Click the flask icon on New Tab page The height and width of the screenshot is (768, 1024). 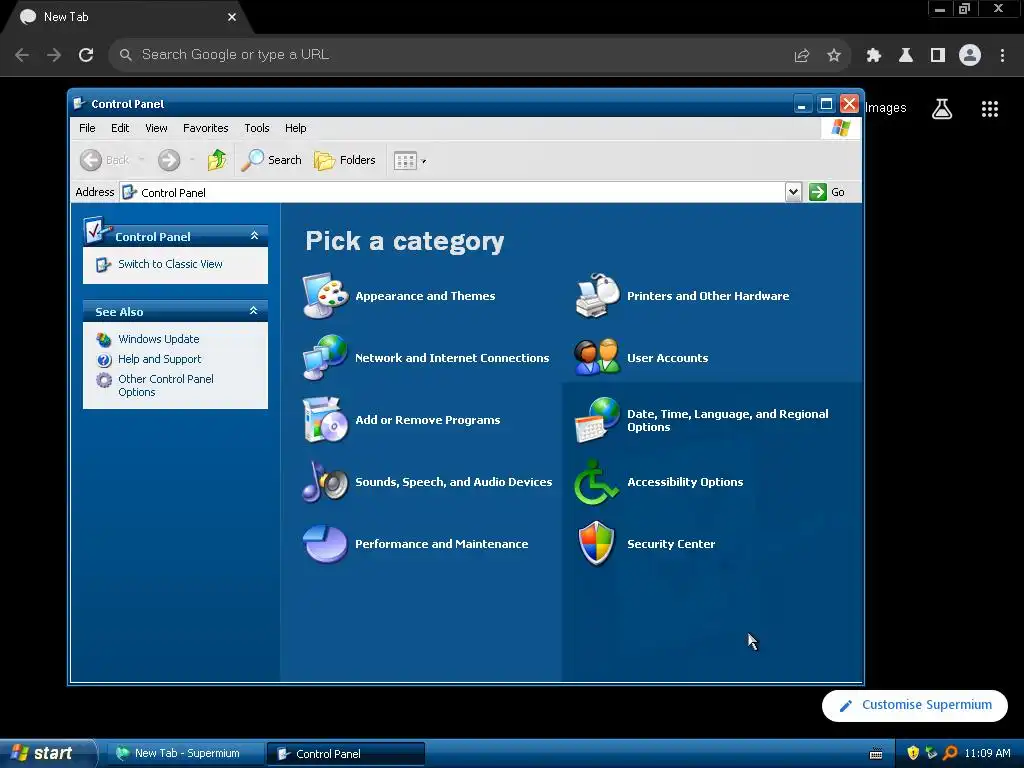[942, 109]
